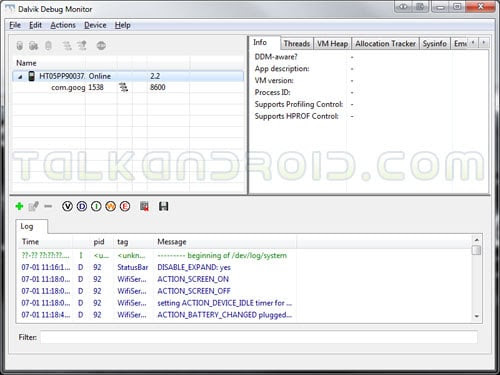
Task: Click the tag column header in log
Action: pyautogui.click(x=133, y=242)
